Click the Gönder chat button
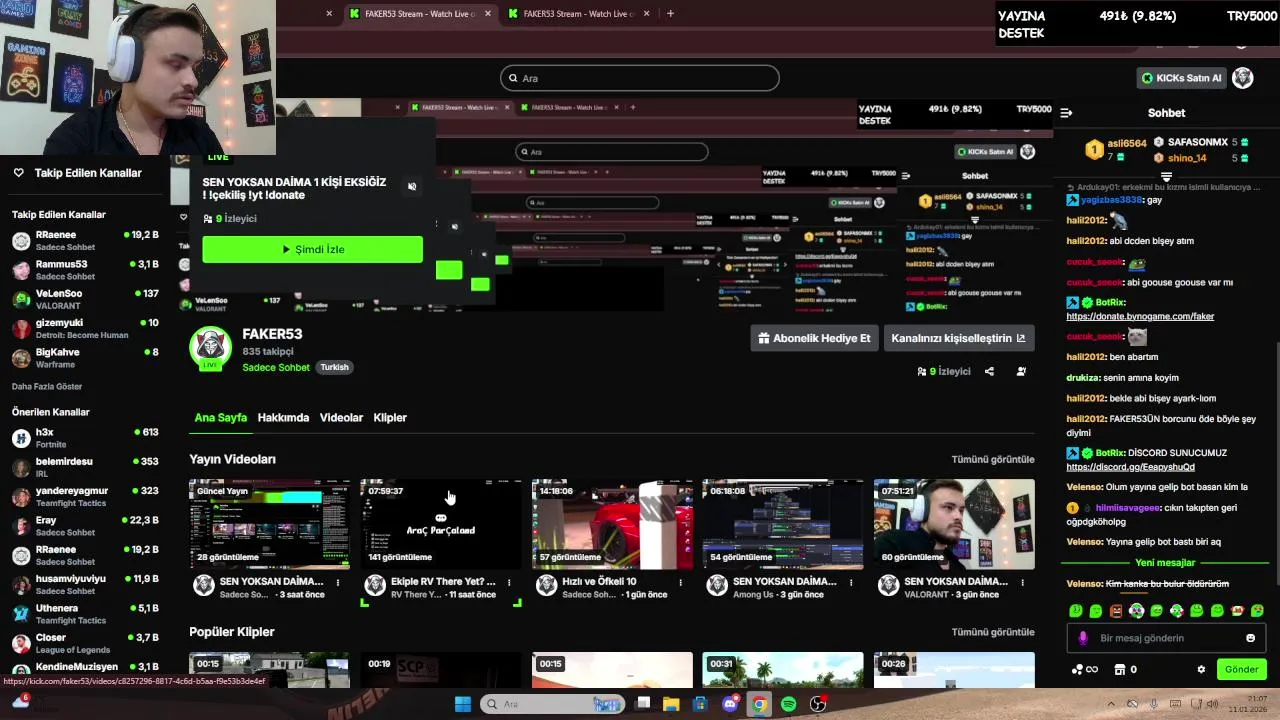 point(1241,669)
